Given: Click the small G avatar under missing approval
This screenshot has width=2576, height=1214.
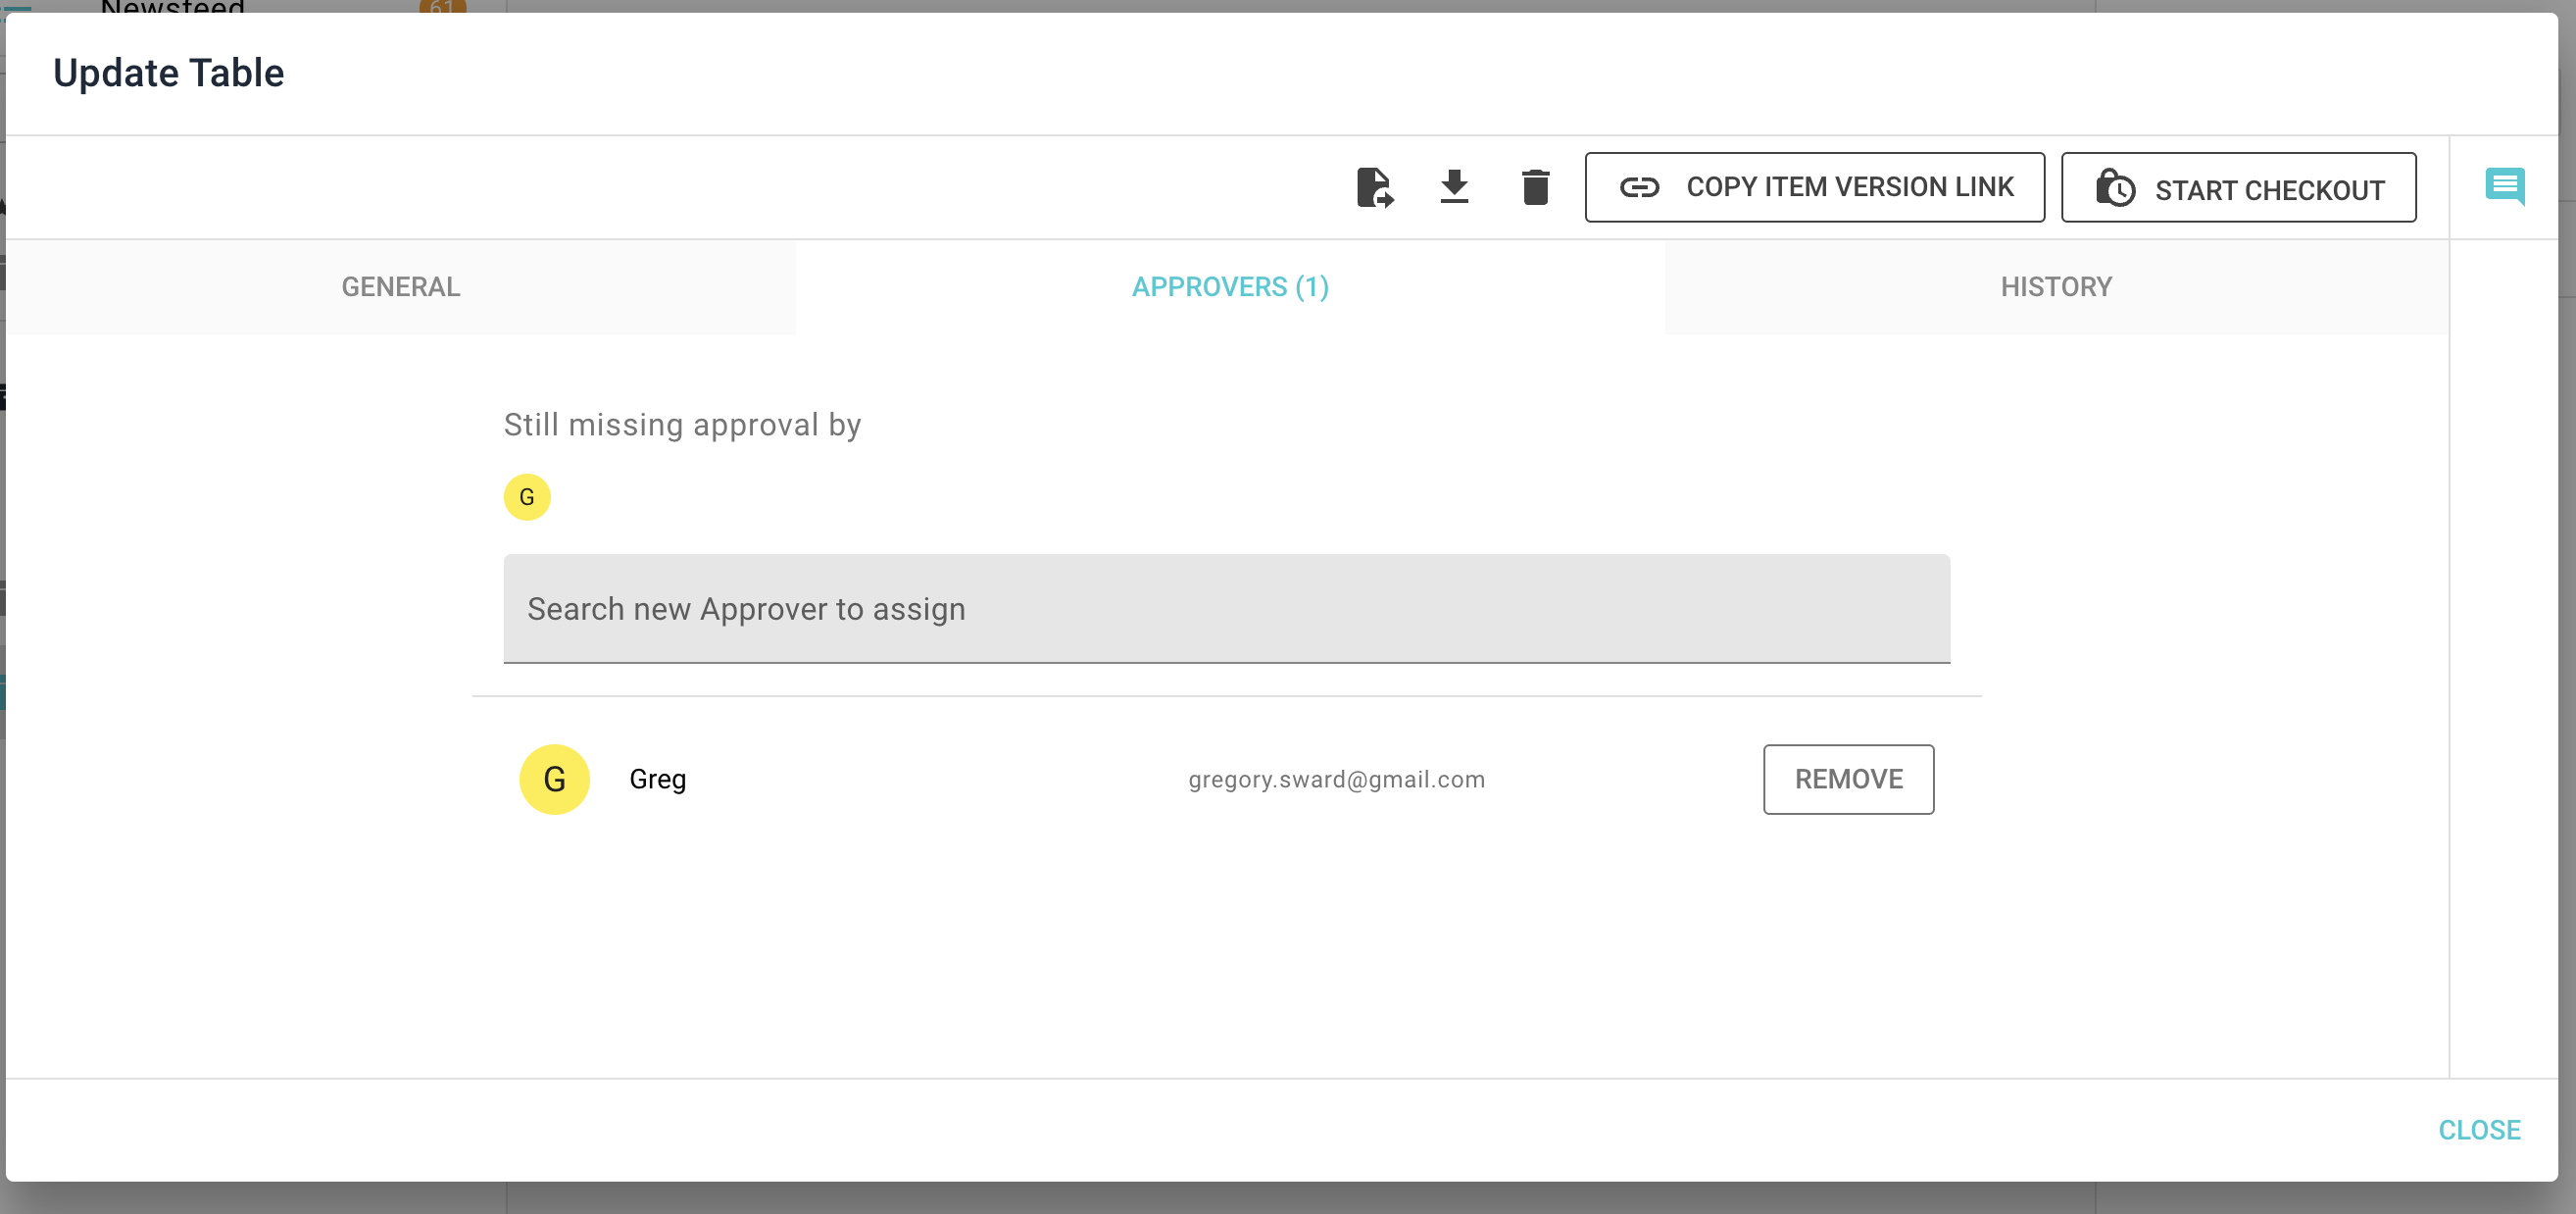Looking at the screenshot, I should coord(527,497).
